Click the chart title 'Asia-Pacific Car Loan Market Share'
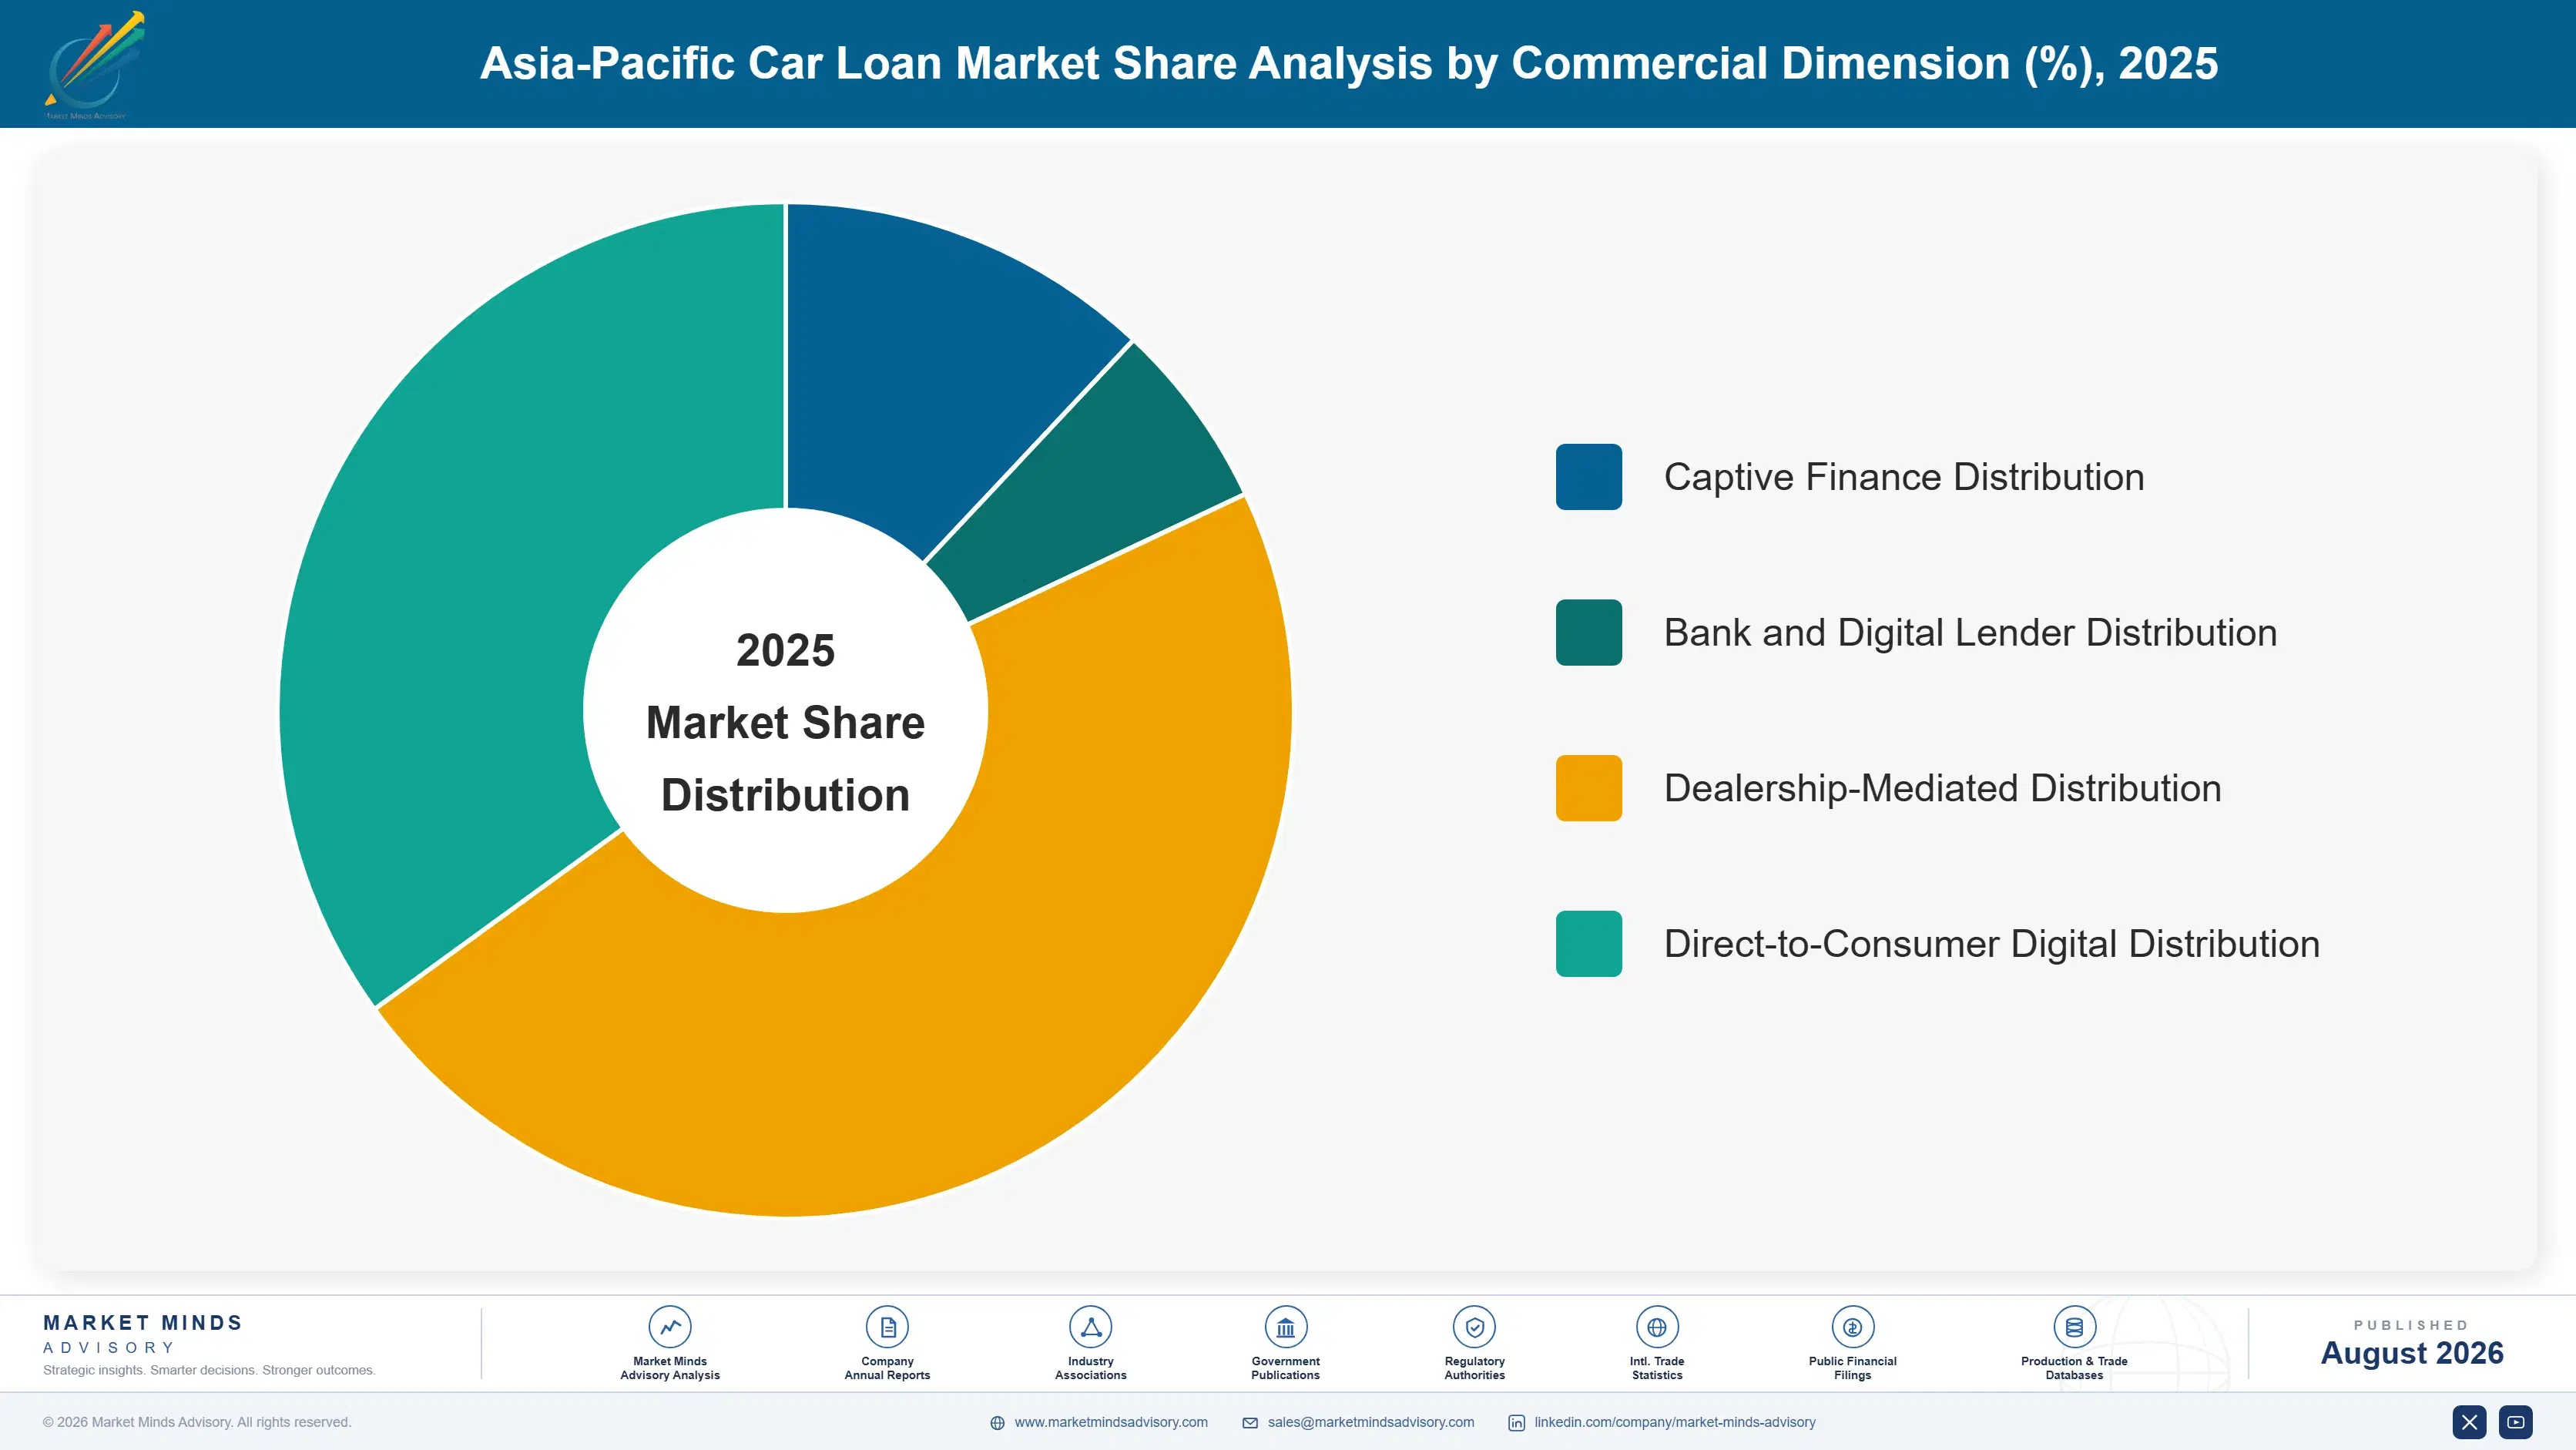2576x1450 pixels. (1349, 63)
